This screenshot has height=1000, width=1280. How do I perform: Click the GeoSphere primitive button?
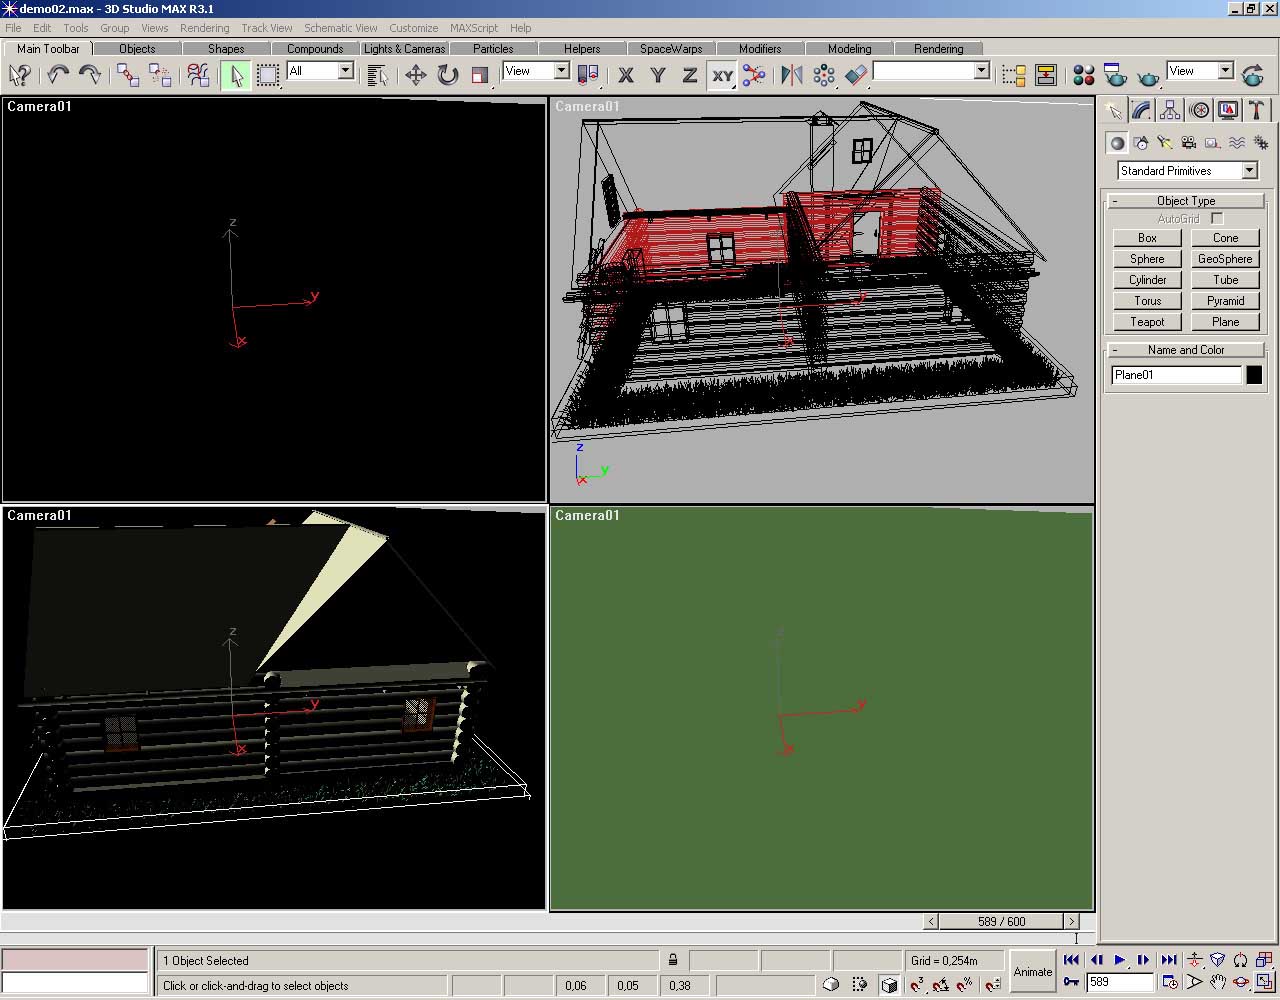(1225, 259)
